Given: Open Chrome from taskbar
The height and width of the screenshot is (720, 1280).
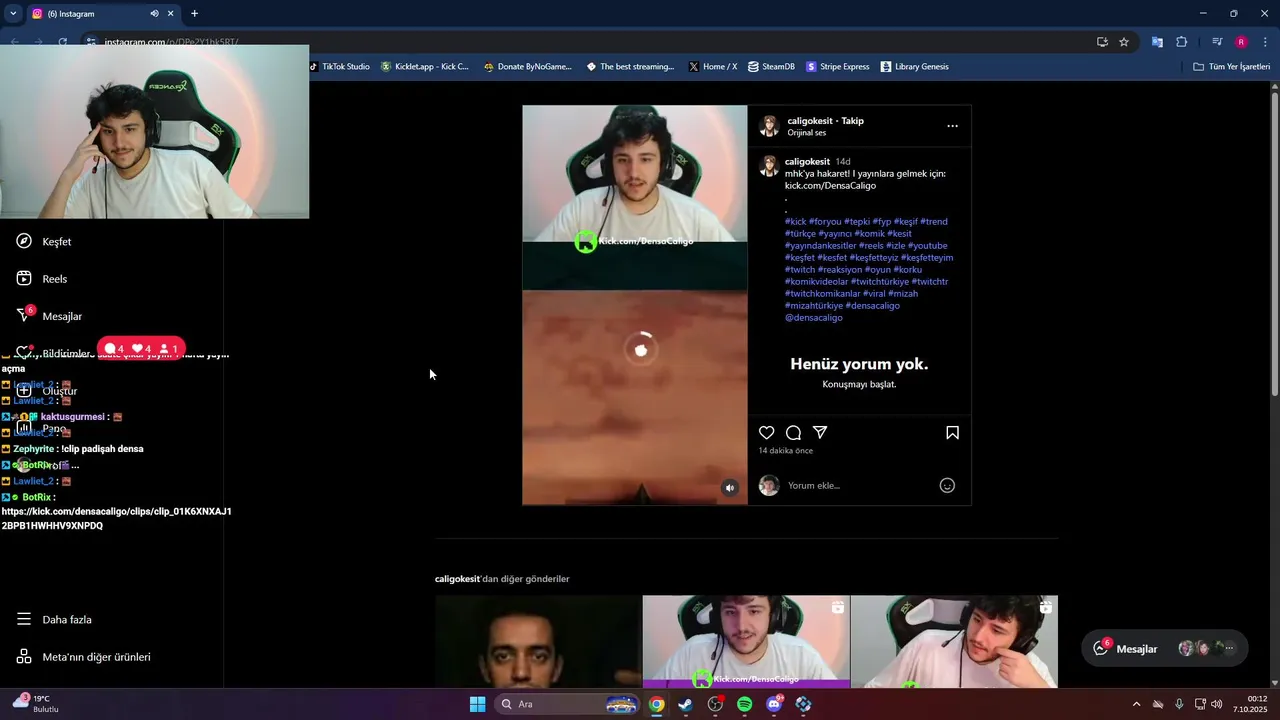Looking at the screenshot, I should click(x=656, y=704).
